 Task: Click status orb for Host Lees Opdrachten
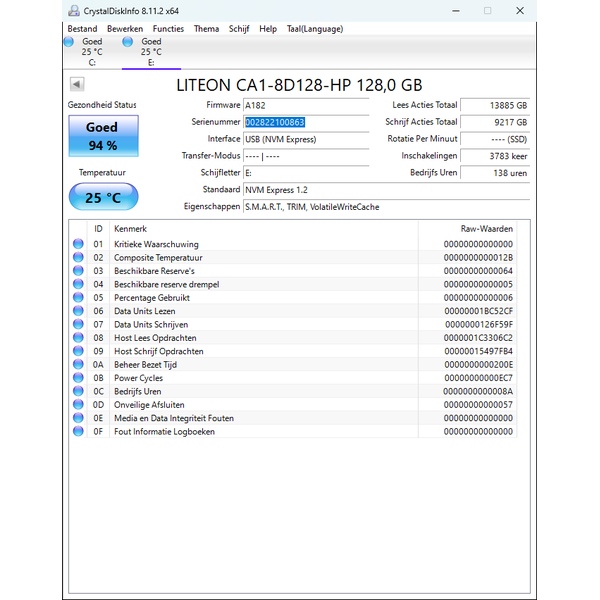point(78,338)
